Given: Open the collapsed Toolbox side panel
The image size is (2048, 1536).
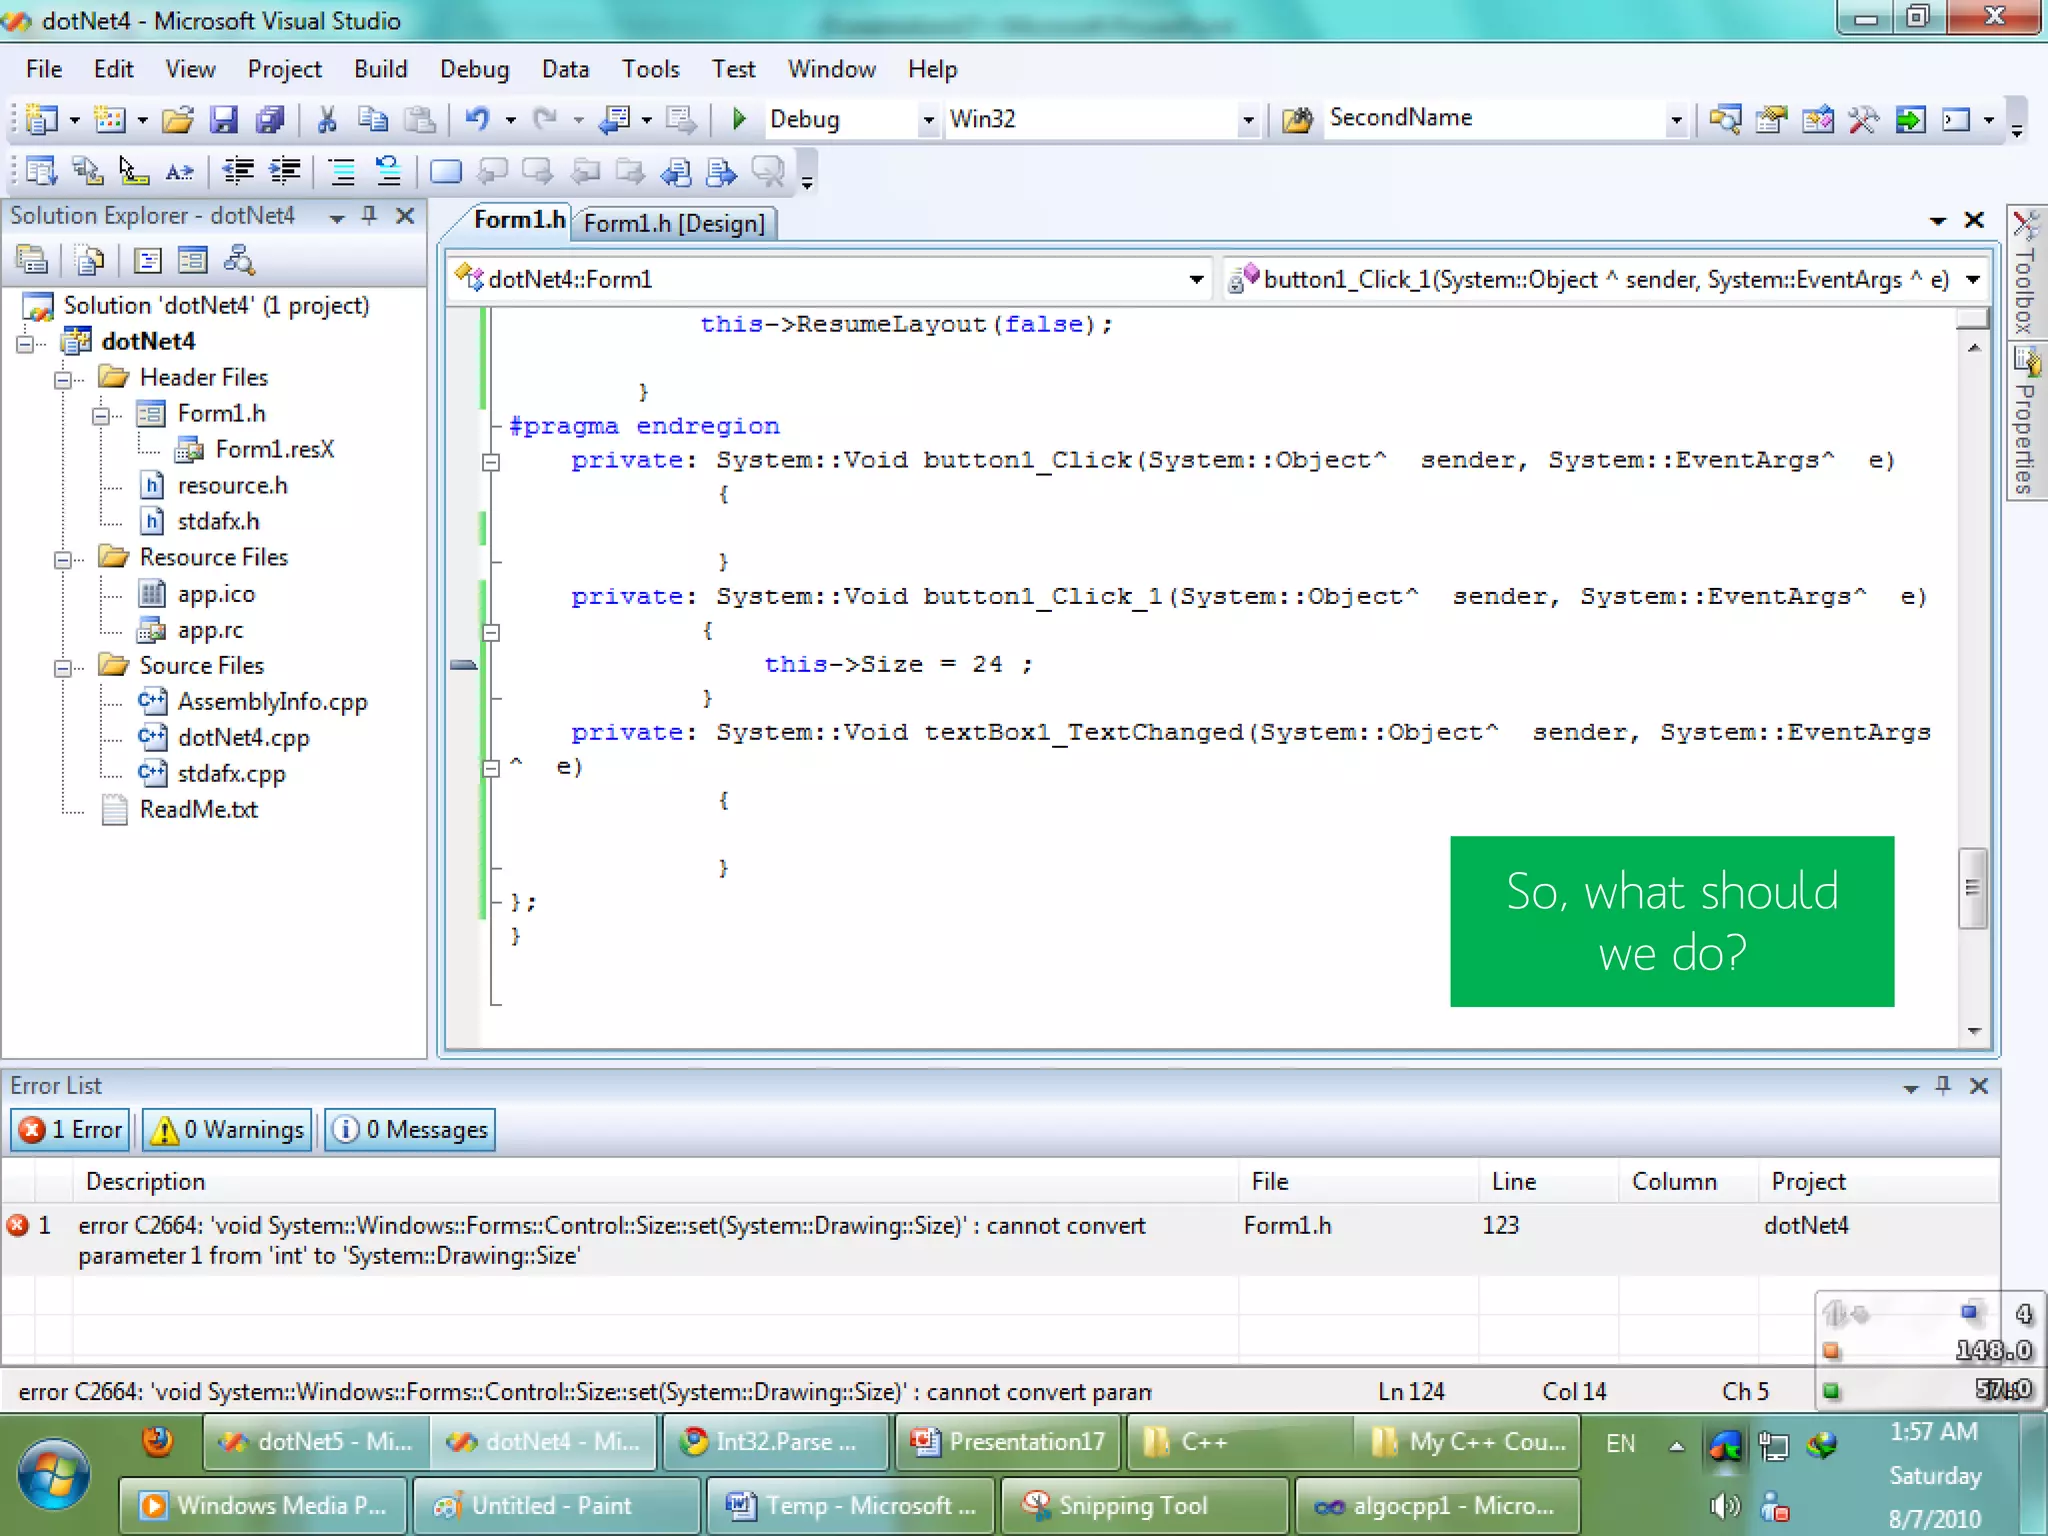Looking at the screenshot, I should pos(2026,270).
